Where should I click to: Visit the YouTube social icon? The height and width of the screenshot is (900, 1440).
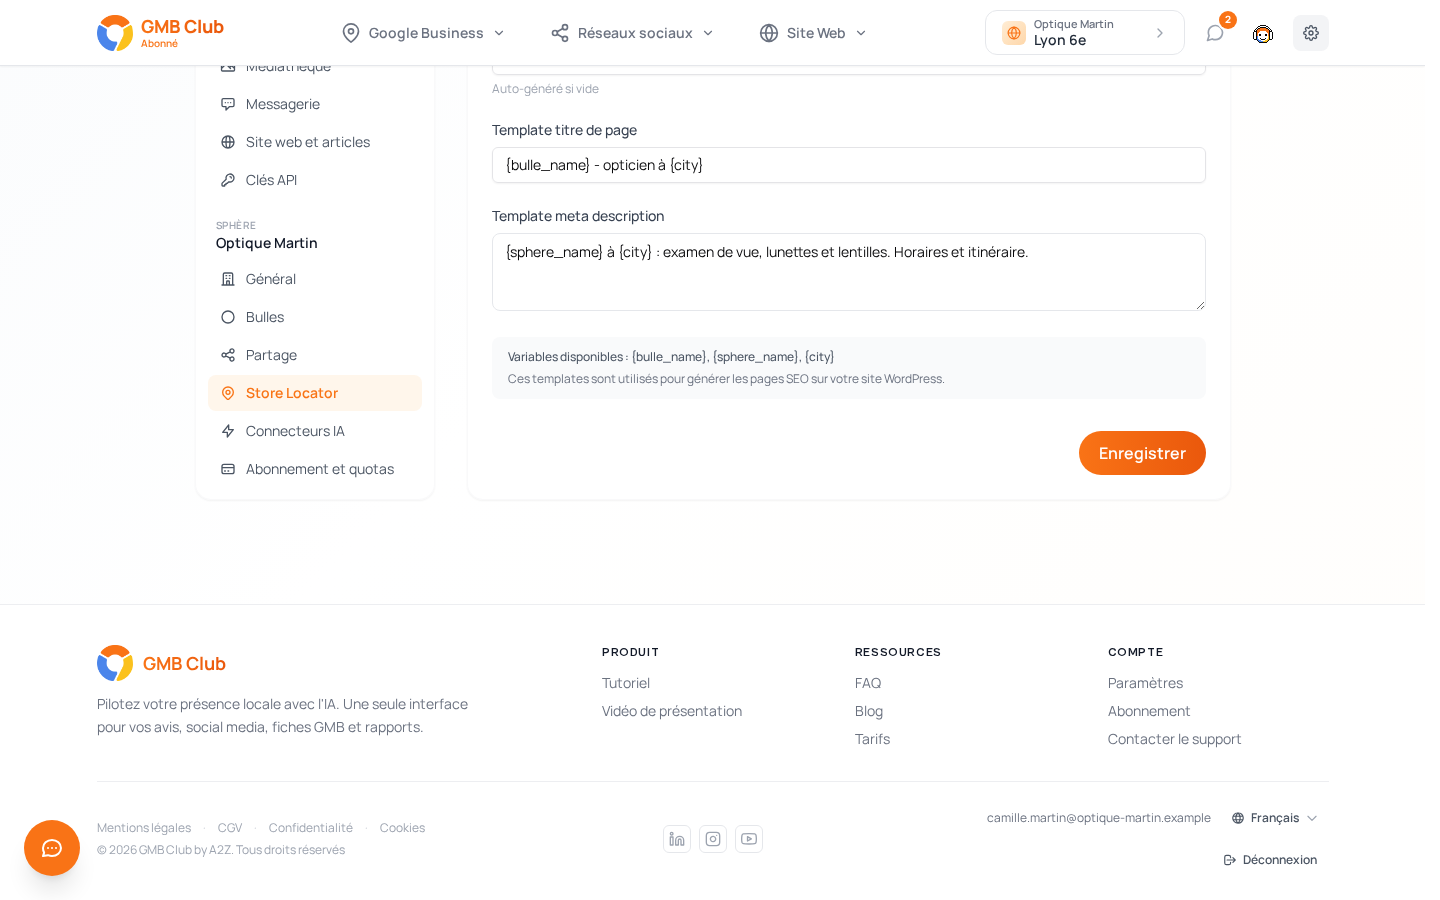tap(749, 839)
